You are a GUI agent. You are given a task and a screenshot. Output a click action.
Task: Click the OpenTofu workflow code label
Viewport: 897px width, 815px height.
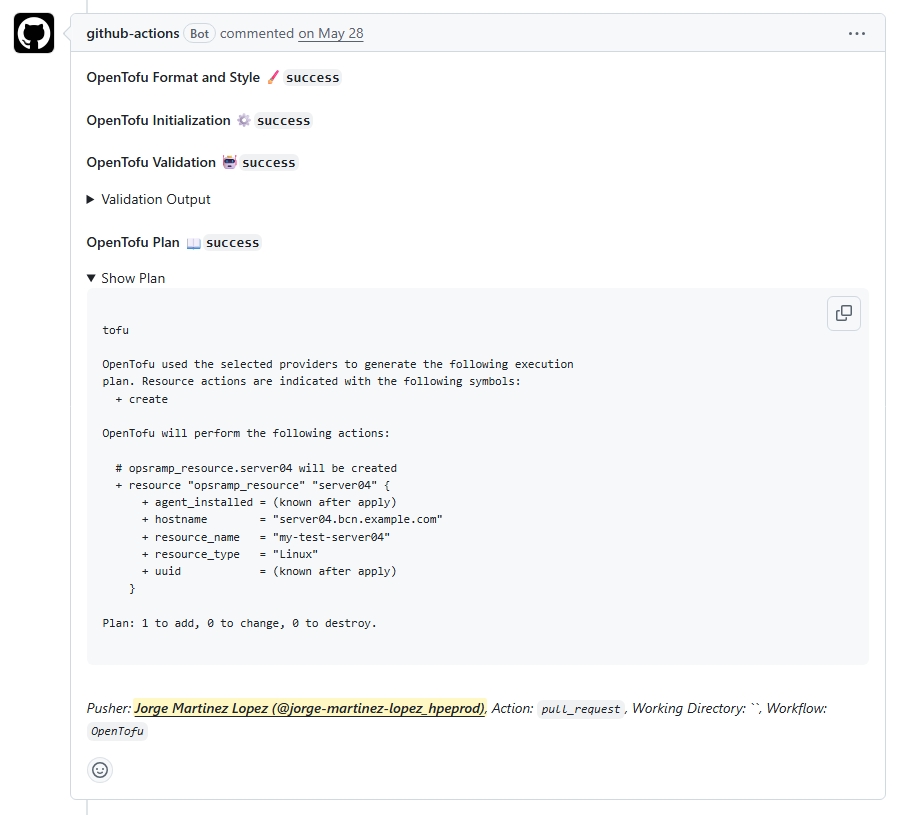click(x=117, y=731)
